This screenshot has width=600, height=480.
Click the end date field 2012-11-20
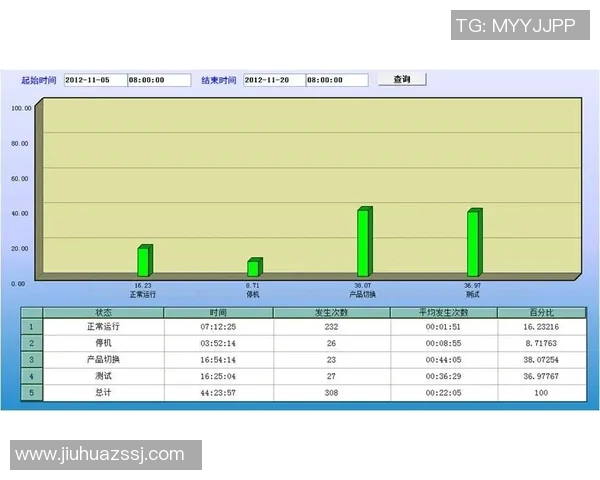point(272,80)
